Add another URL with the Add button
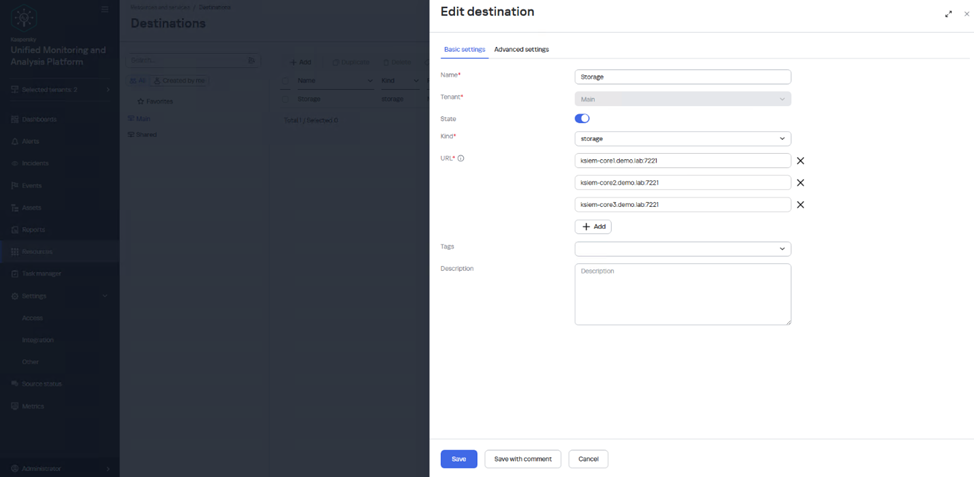This screenshot has height=477, width=974. (593, 227)
